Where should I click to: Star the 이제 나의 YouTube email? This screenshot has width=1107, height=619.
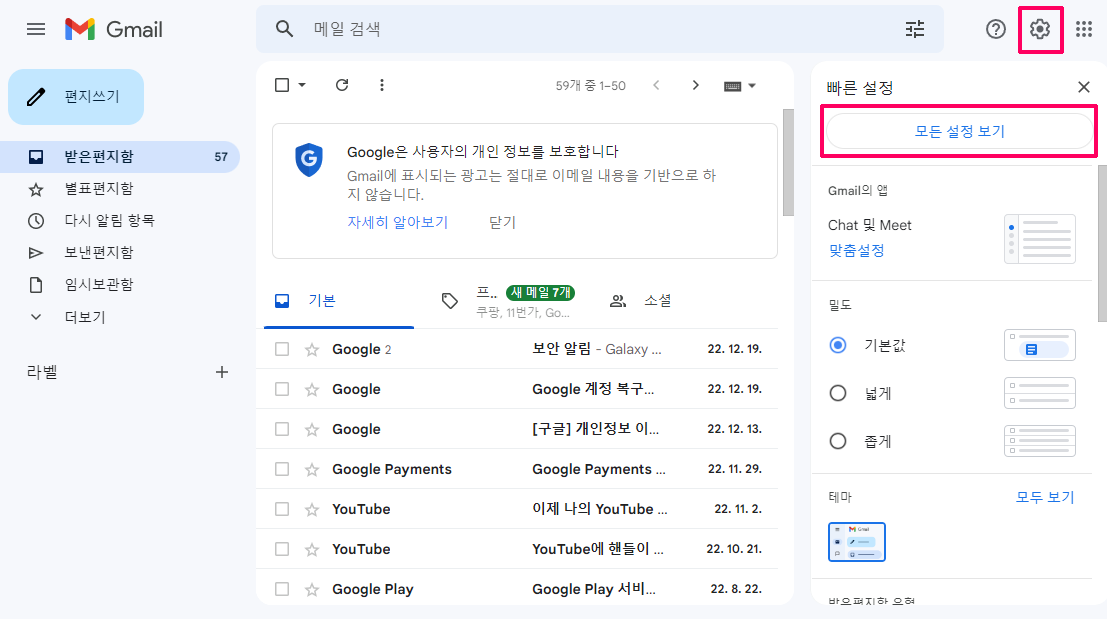click(312, 510)
